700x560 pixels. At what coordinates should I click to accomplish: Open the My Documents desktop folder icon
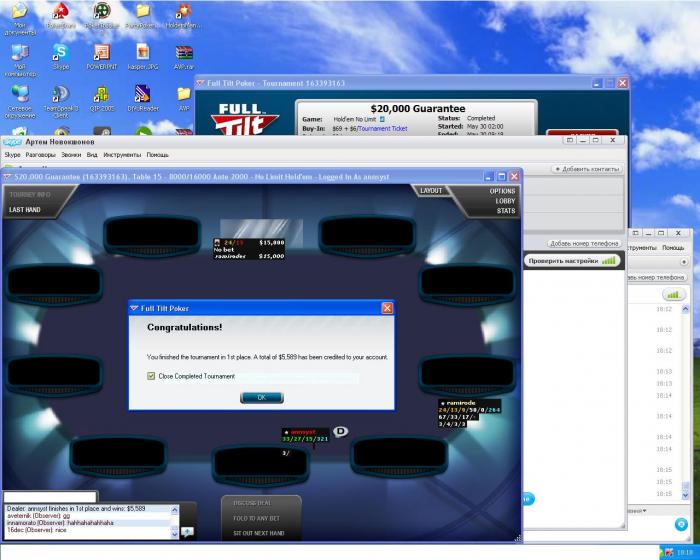[x=20, y=18]
